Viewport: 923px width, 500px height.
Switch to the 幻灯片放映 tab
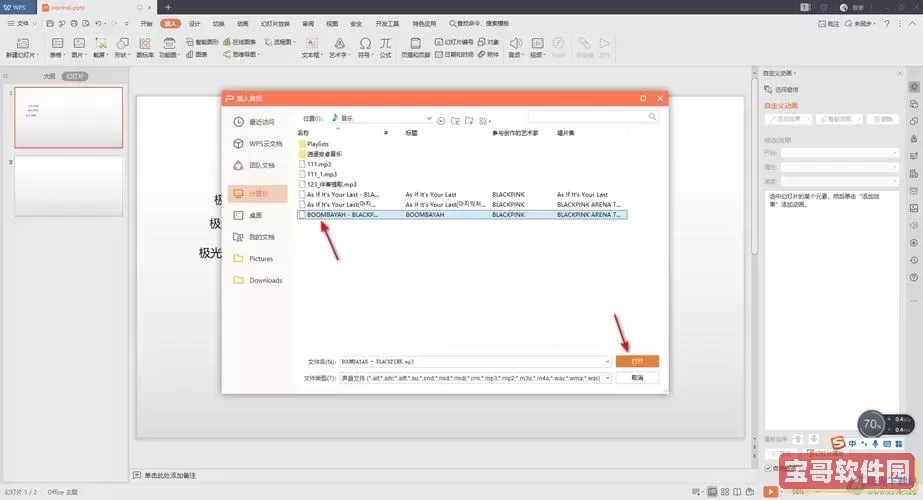[275, 24]
